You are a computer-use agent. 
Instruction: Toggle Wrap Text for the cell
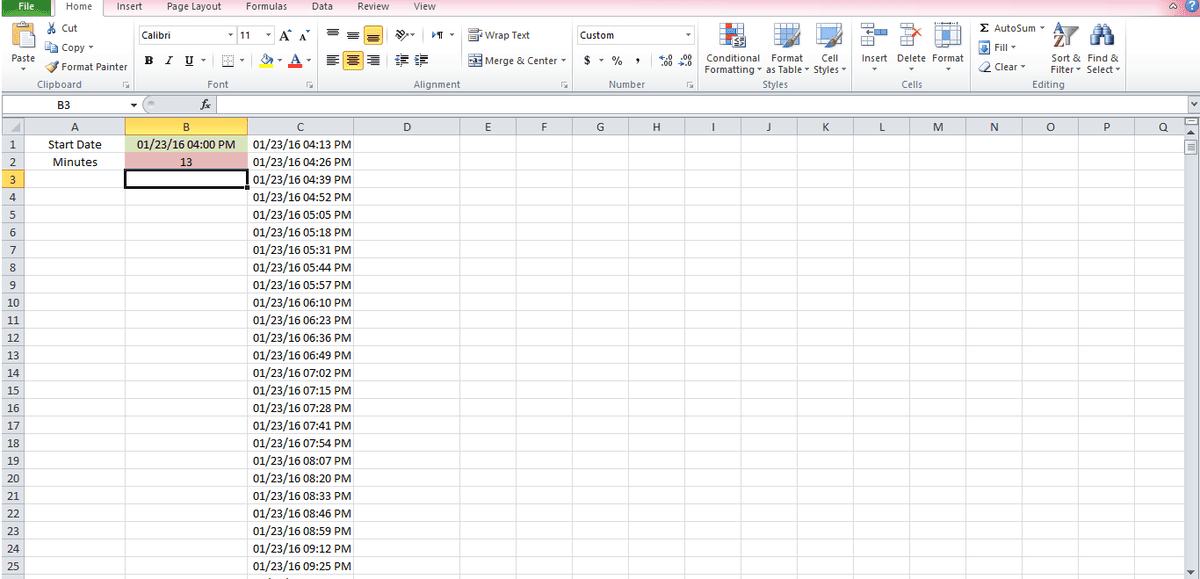click(499, 35)
